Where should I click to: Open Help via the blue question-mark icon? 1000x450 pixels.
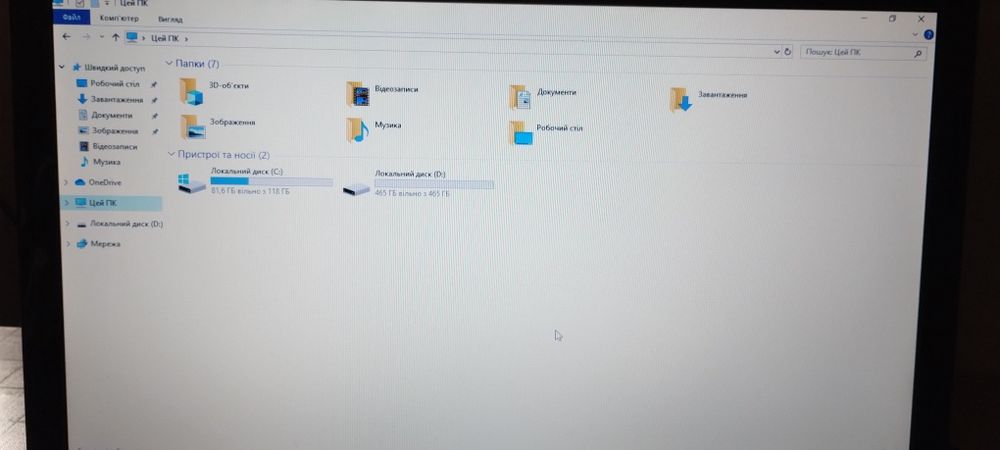tap(929, 34)
